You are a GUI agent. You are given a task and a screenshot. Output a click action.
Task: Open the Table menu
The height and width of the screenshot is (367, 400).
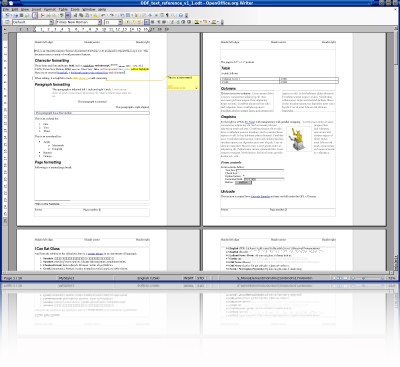pos(63,10)
